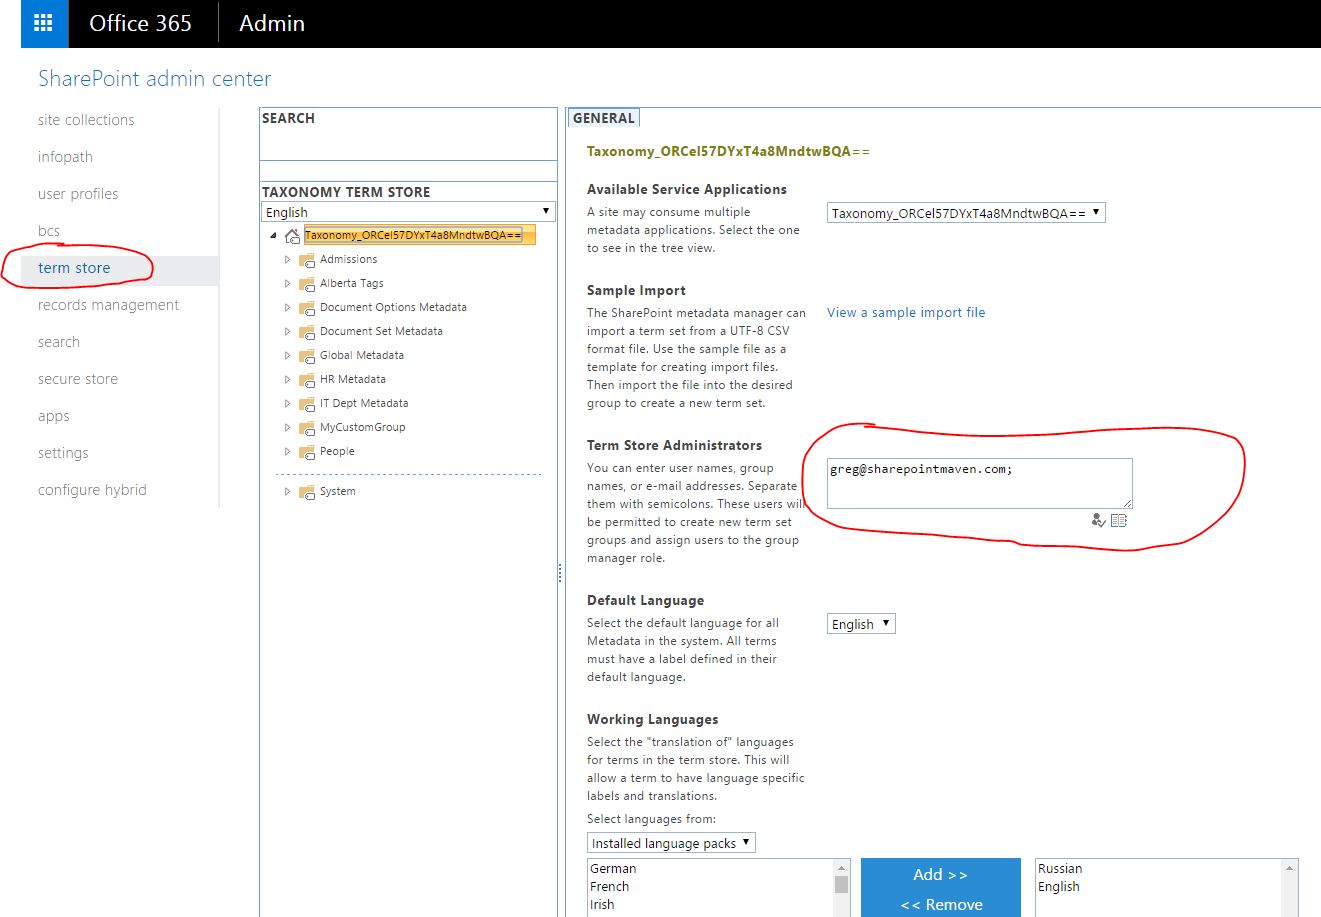Select the System group folder icon
The image size is (1321, 917).
(x=306, y=491)
